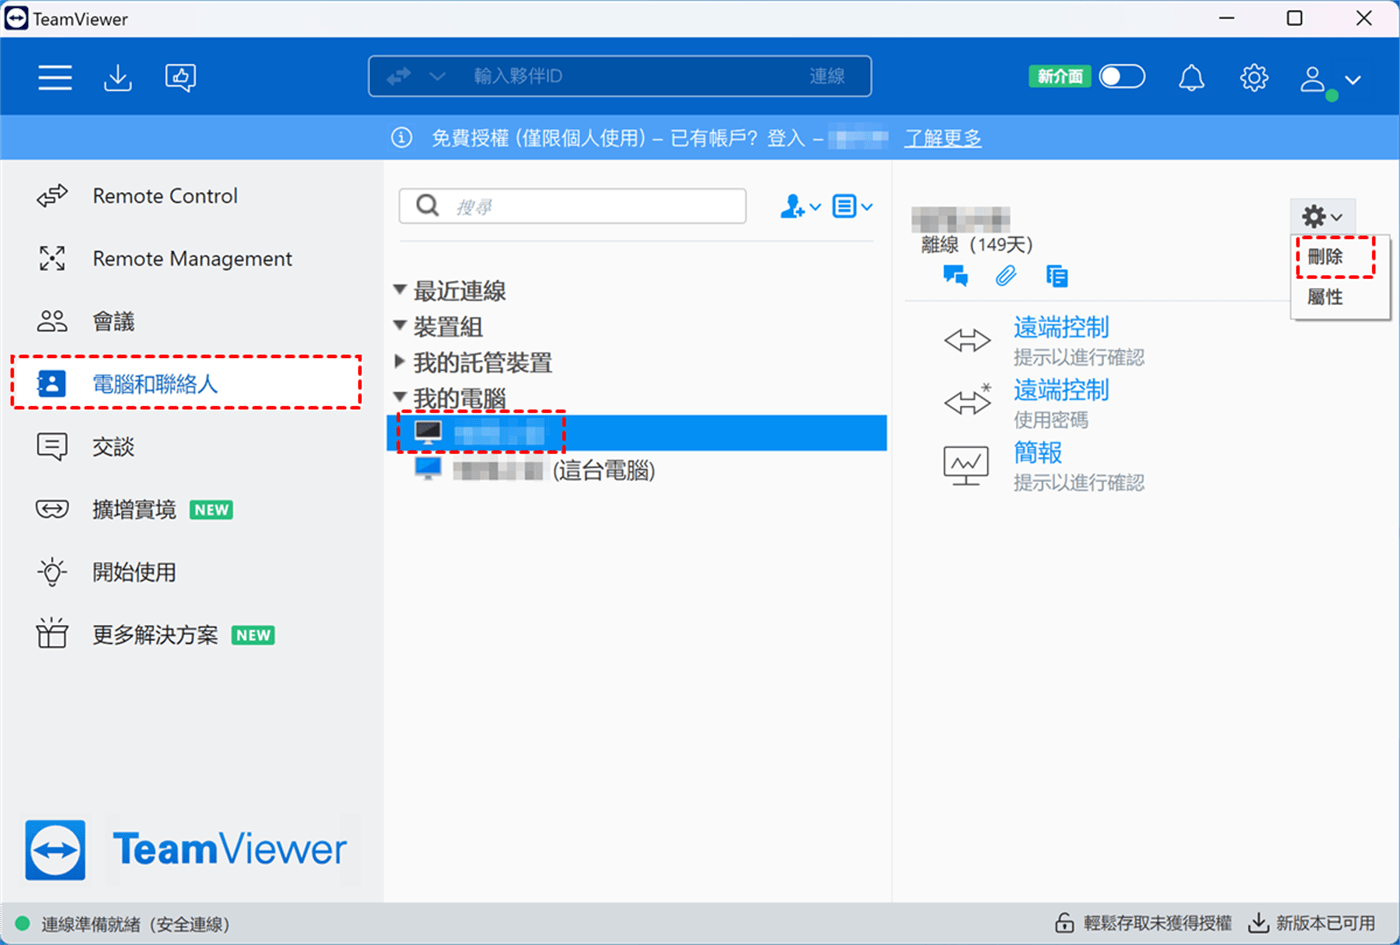Click the connection arrows icon in partner ID box

pyautogui.click(x=399, y=76)
